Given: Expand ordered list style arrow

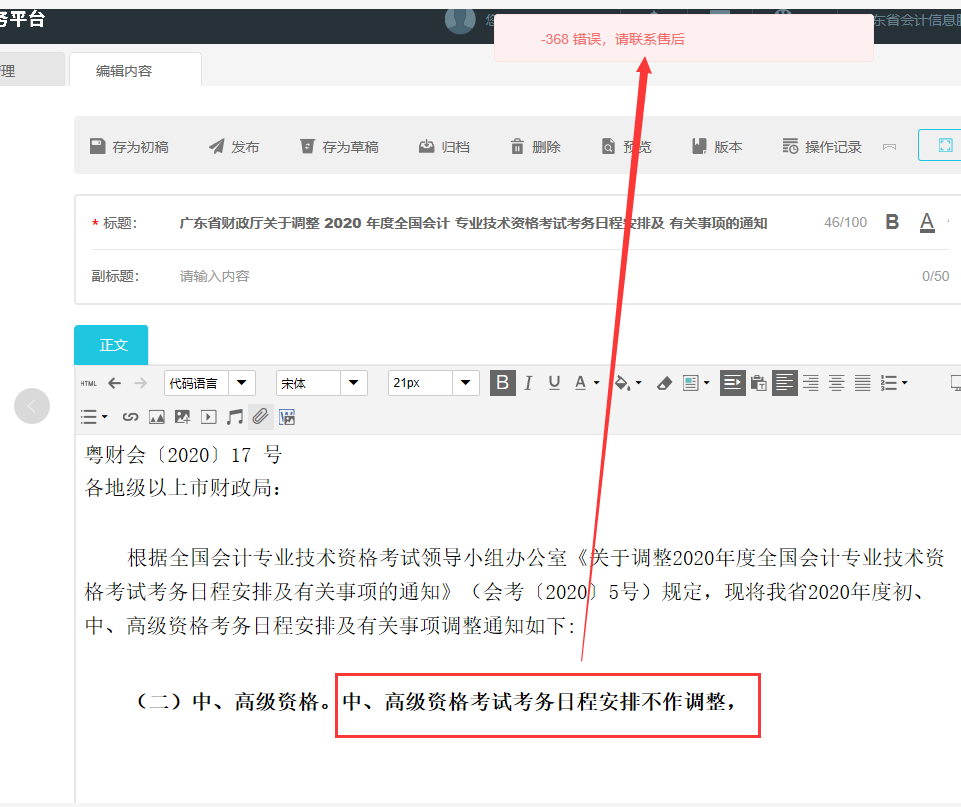Looking at the screenshot, I should (x=905, y=383).
